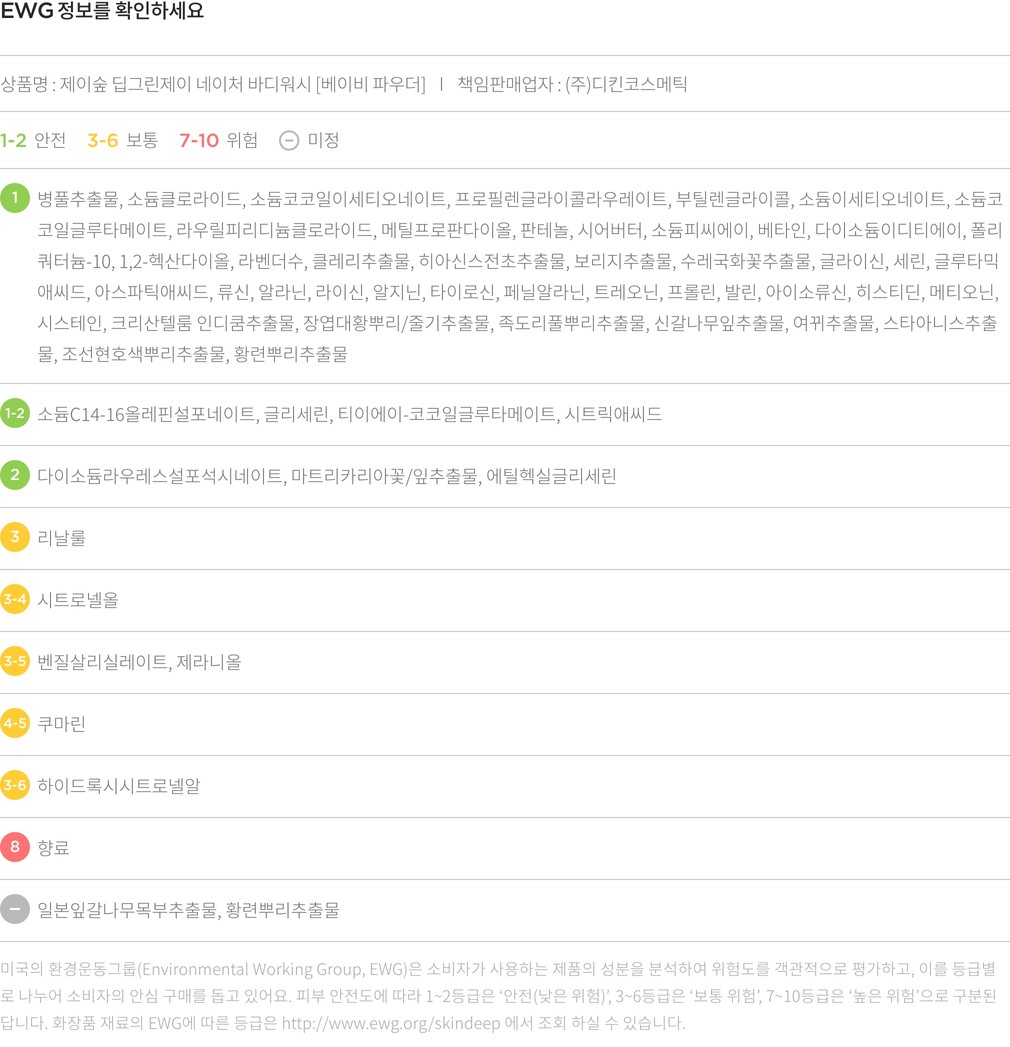This screenshot has height=1047, width=1010.
Task: Click the green grade 2 badge
Action: pos(15,475)
